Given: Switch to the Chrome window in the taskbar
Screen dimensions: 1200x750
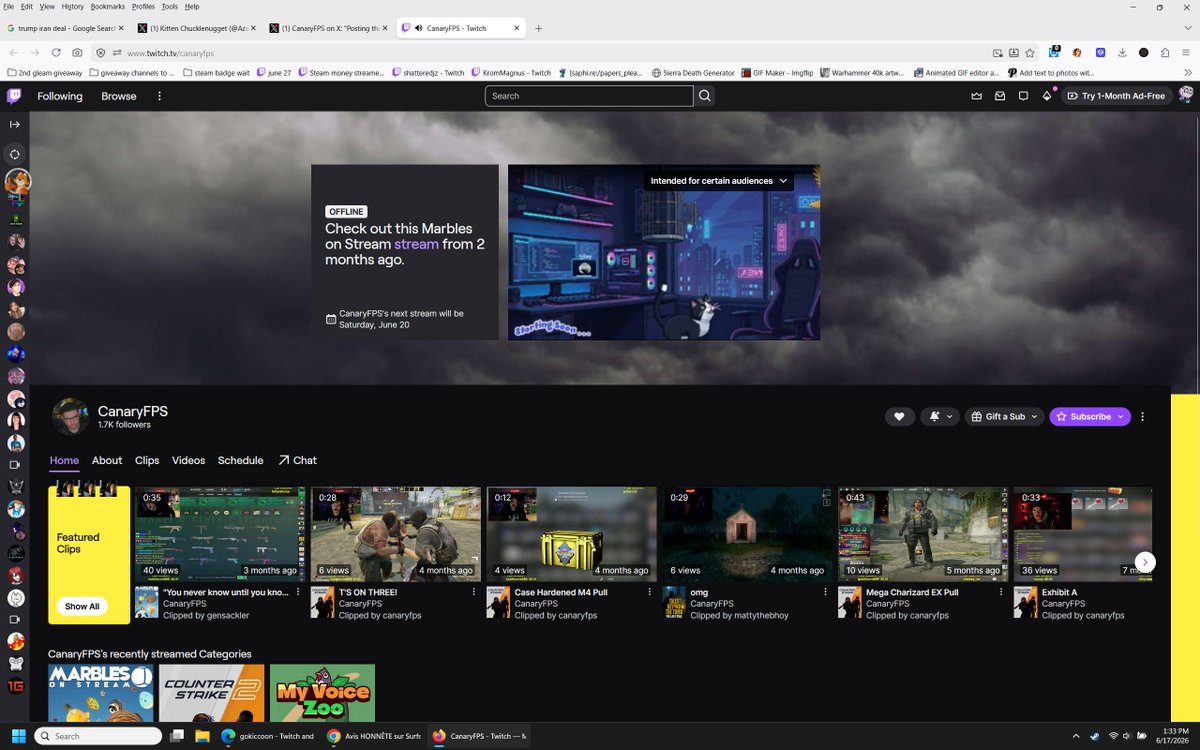Looking at the screenshot, I should coord(372,736).
